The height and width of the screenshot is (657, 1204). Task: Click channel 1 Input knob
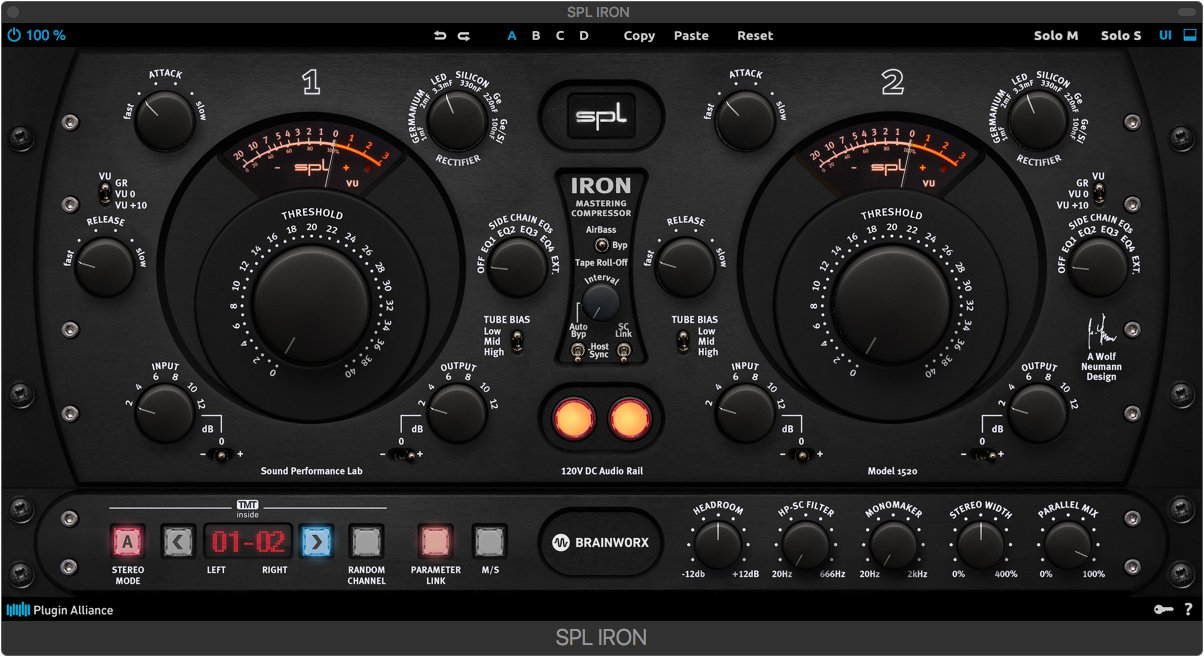tap(163, 414)
